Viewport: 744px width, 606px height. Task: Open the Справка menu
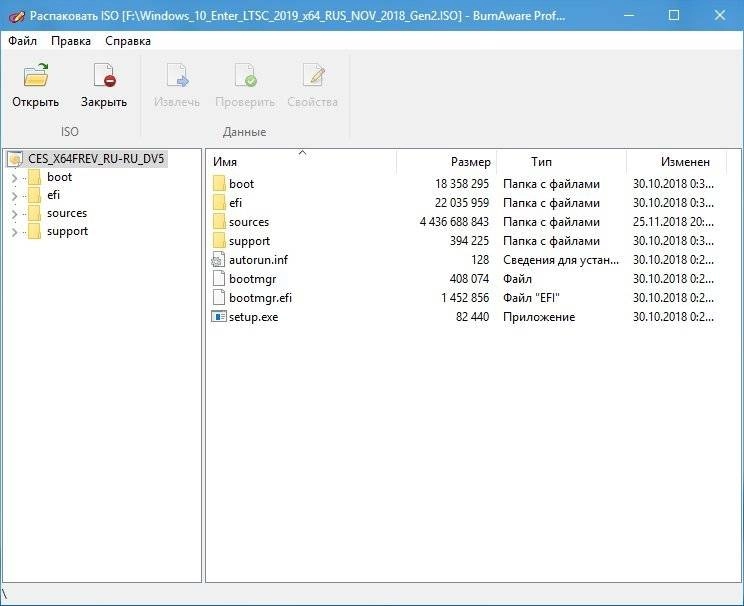point(128,41)
